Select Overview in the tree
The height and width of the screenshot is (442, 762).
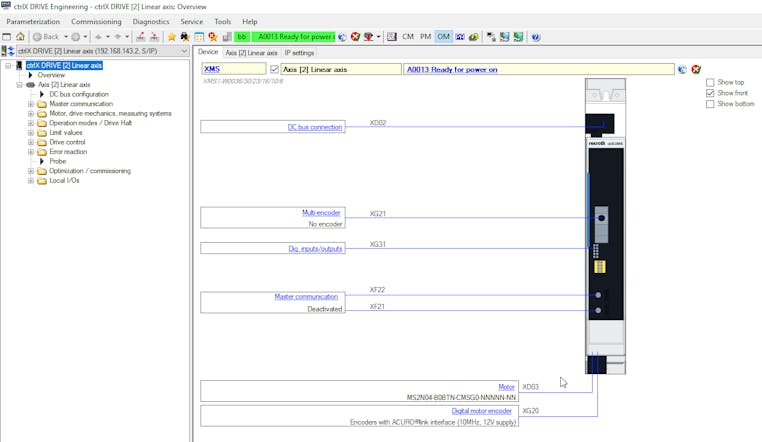(51, 75)
